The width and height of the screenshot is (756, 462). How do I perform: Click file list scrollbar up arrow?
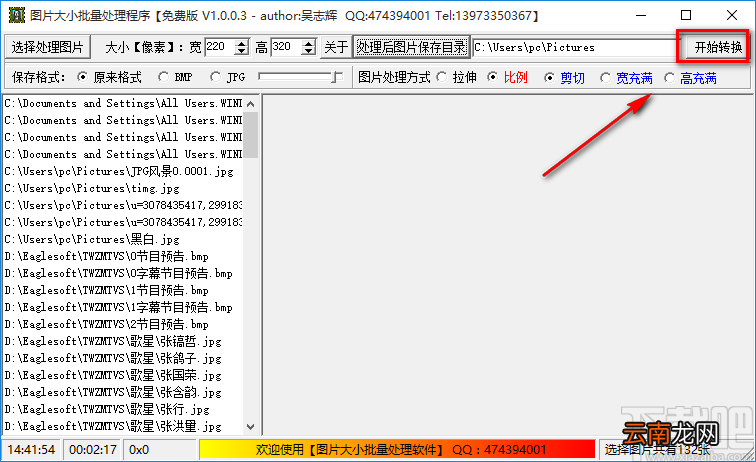[250, 104]
